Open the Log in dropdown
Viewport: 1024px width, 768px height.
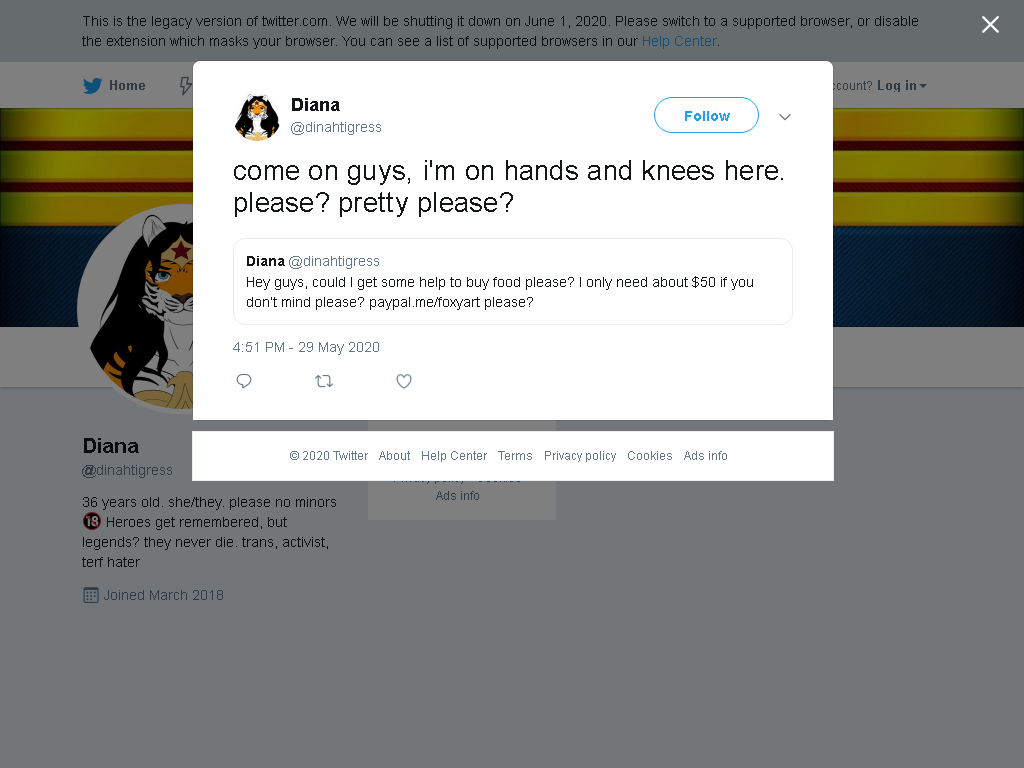[x=901, y=86]
